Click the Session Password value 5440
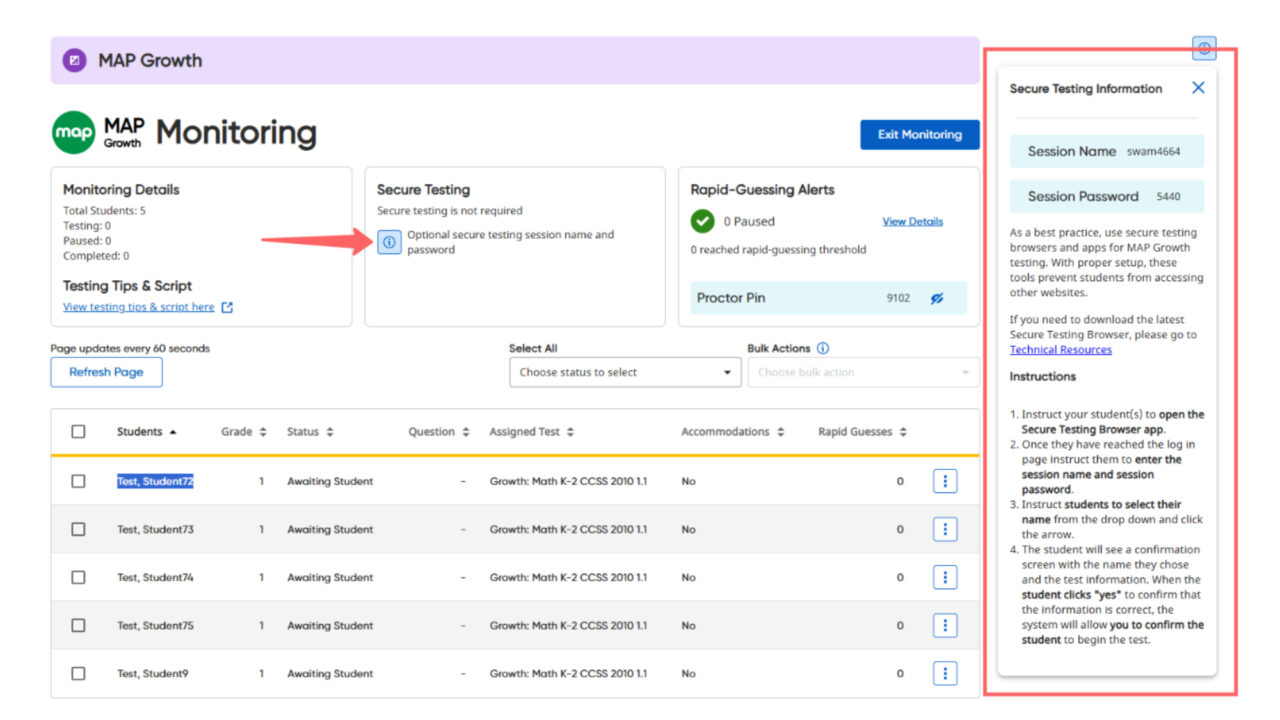The height and width of the screenshot is (720, 1280). [x=1168, y=197]
